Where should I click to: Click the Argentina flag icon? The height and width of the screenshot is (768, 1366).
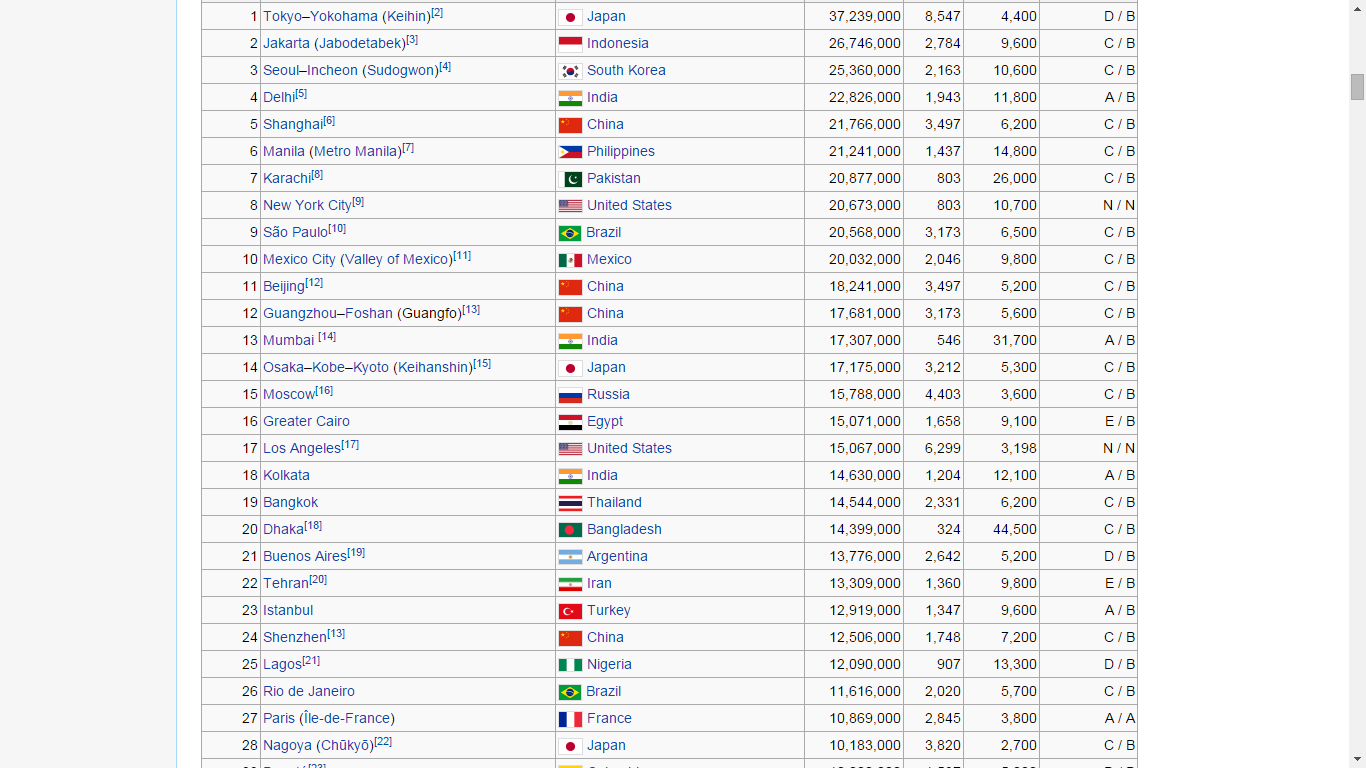(570, 557)
